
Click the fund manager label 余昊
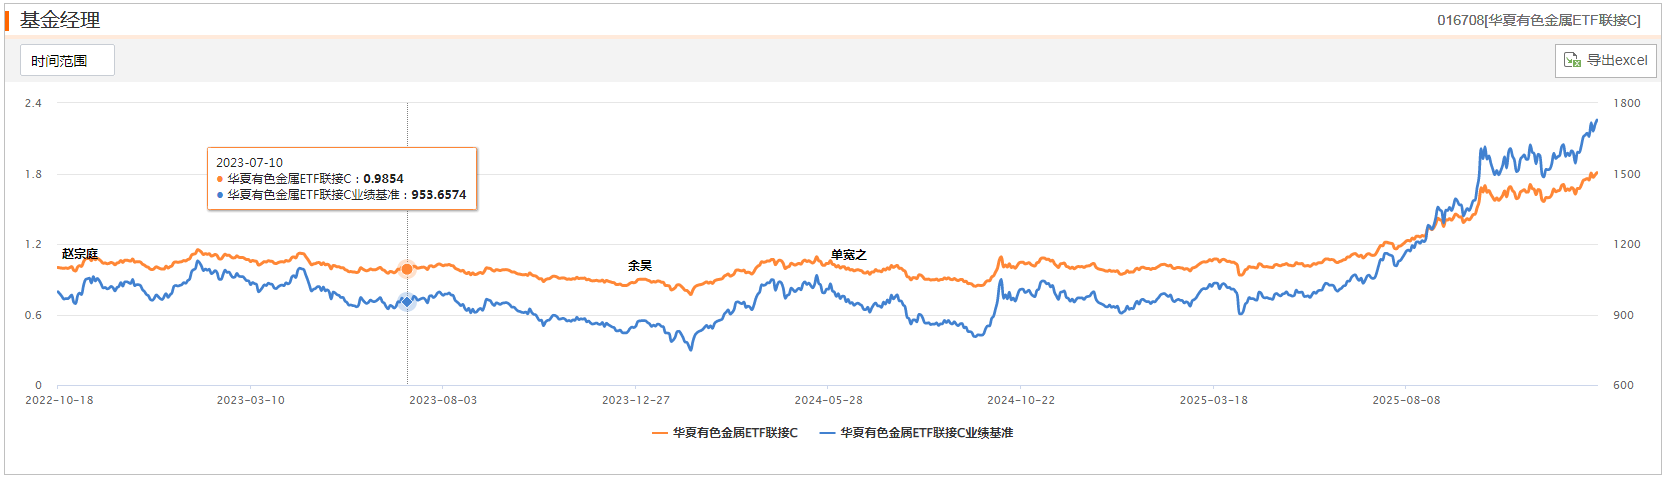pyautogui.click(x=640, y=265)
